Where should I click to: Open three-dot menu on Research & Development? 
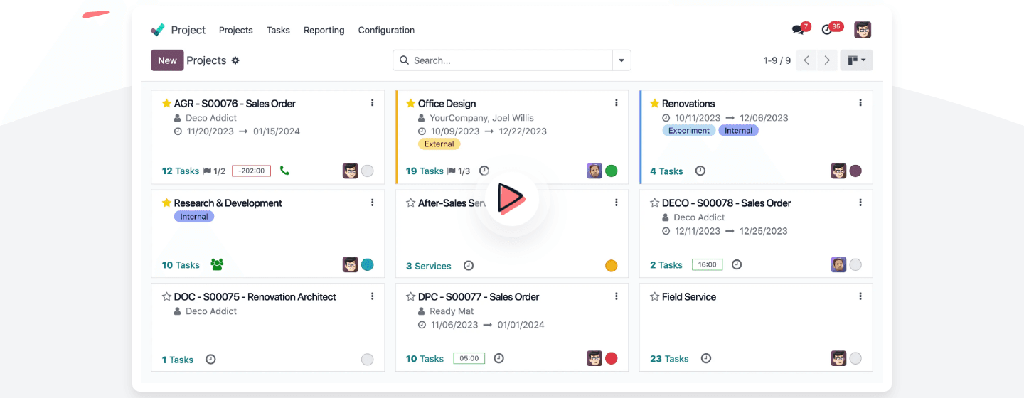(372, 202)
